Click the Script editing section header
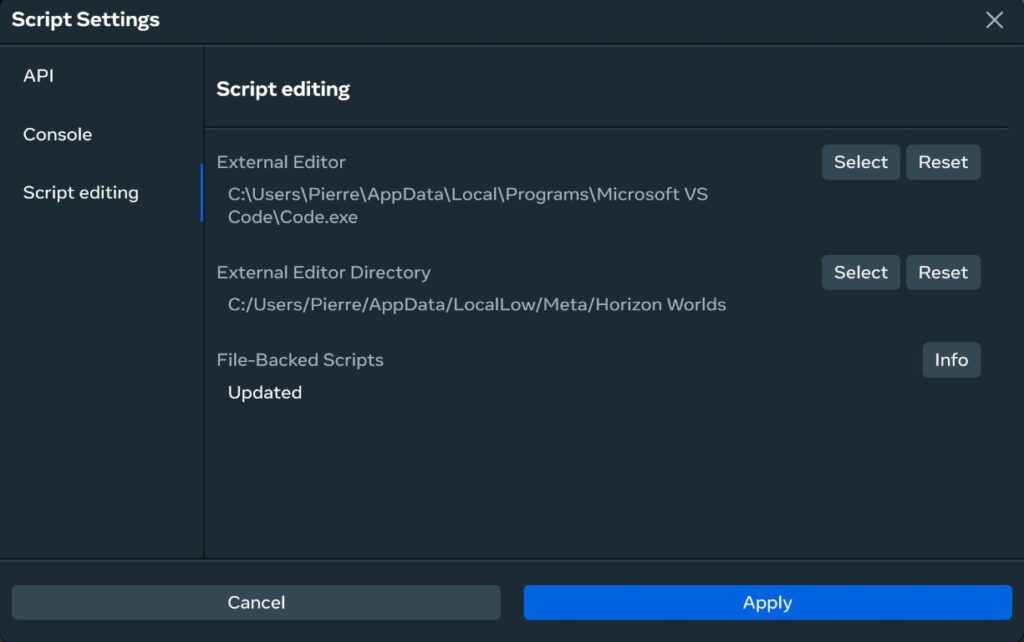This screenshot has width=1024, height=642. [283, 89]
